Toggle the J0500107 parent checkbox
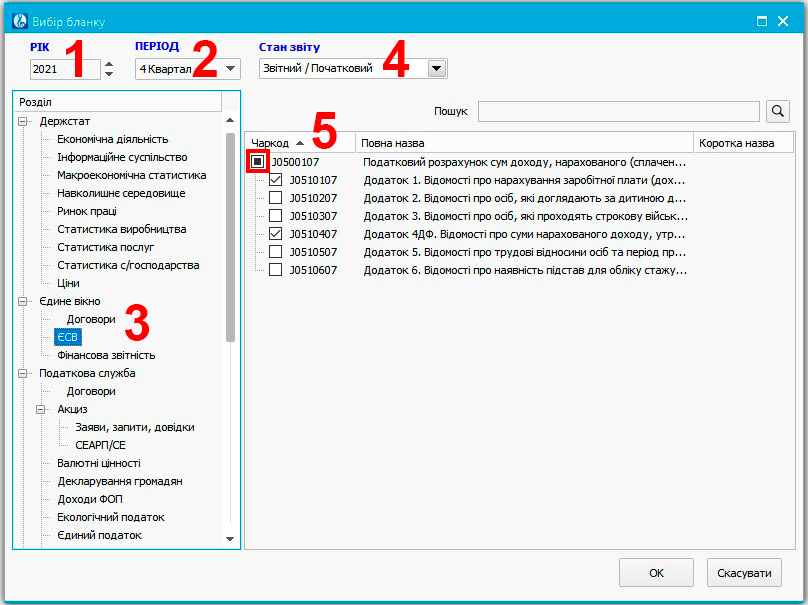Screen dimensions: 808x605 pos(257,162)
